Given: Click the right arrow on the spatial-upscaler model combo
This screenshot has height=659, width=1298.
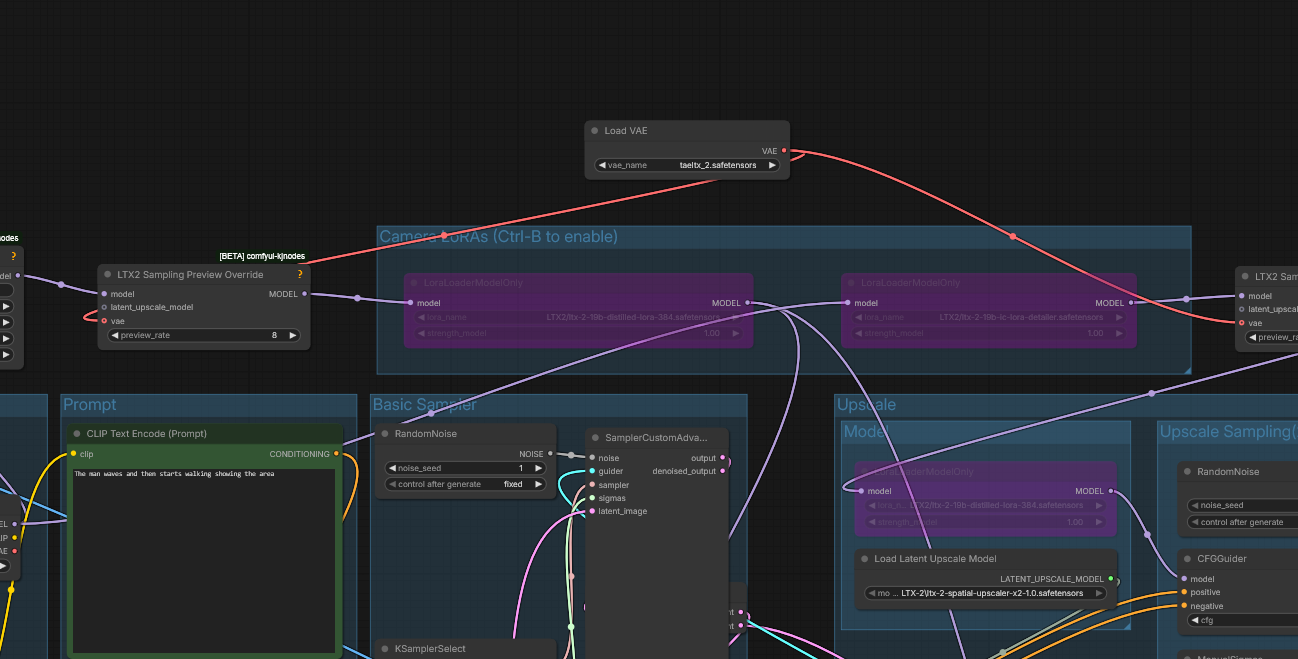Looking at the screenshot, I should tap(1100, 593).
